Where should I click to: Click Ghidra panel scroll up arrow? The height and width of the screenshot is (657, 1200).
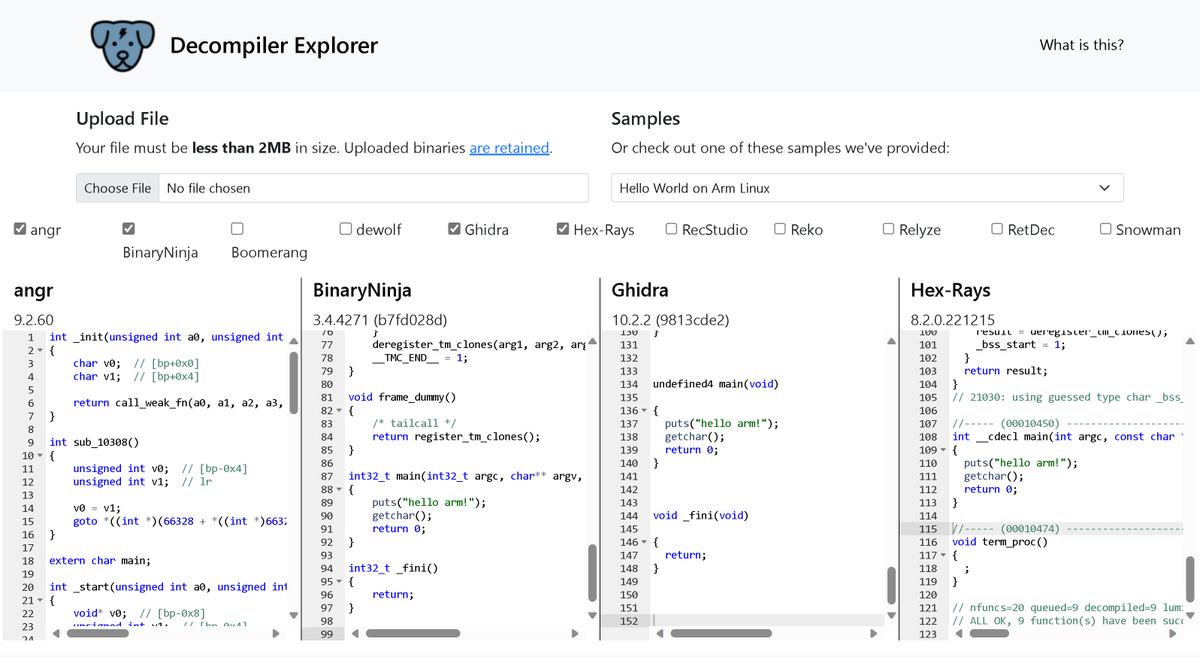pos(891,341)
